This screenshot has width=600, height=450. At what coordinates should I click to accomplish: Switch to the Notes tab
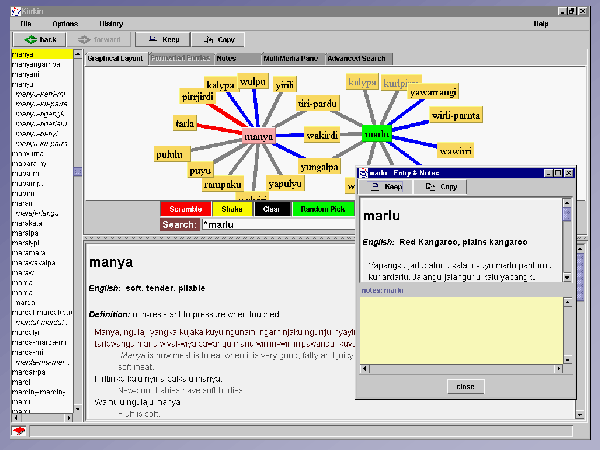(x=227, y=58)
